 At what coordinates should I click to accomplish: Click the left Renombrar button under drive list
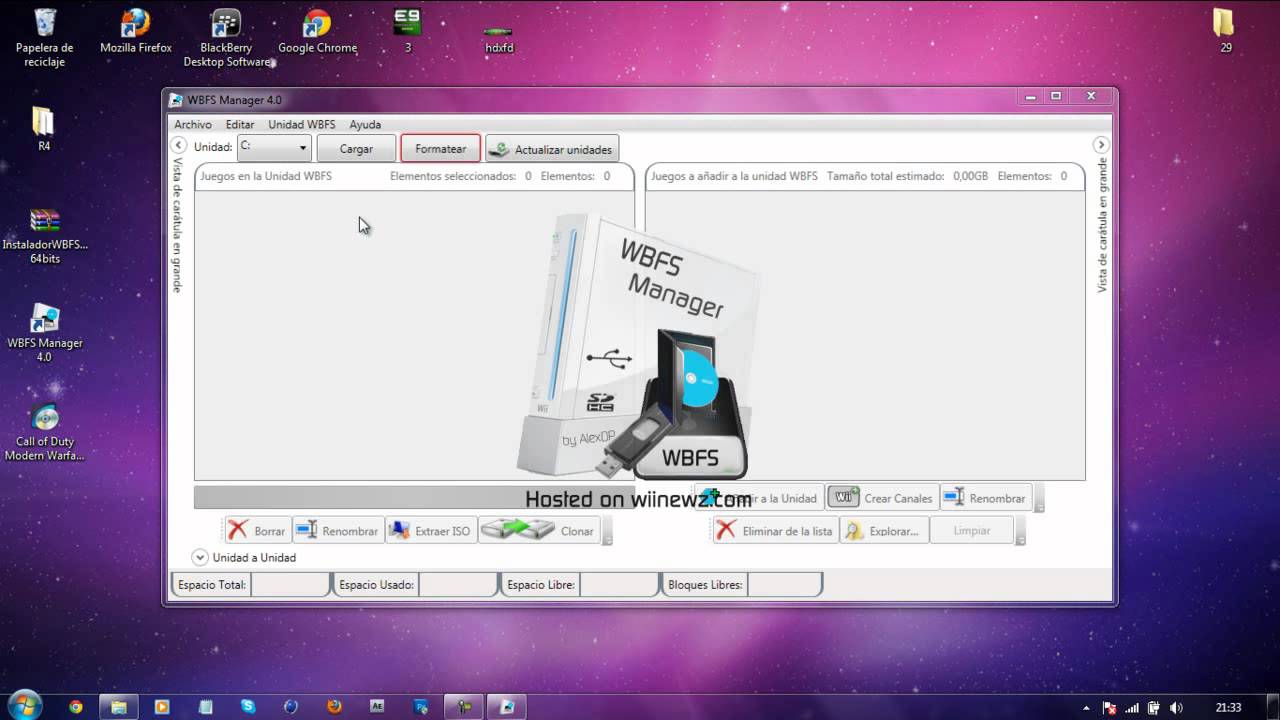point(338,531)
